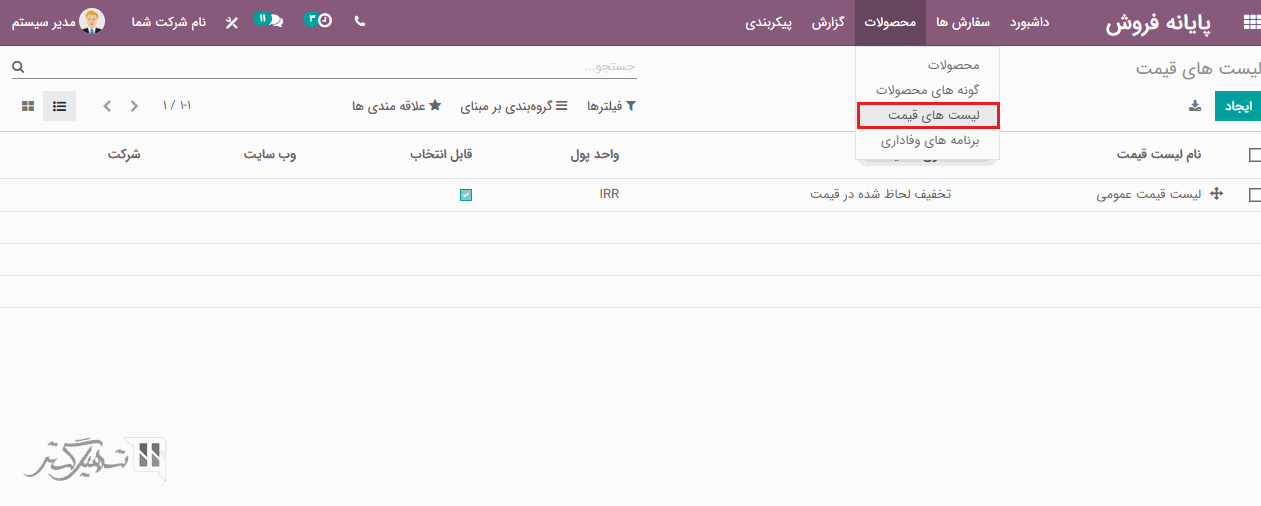Click the جستجو search input field
This screenshot has height=506, width=1261.
(330, 67)
